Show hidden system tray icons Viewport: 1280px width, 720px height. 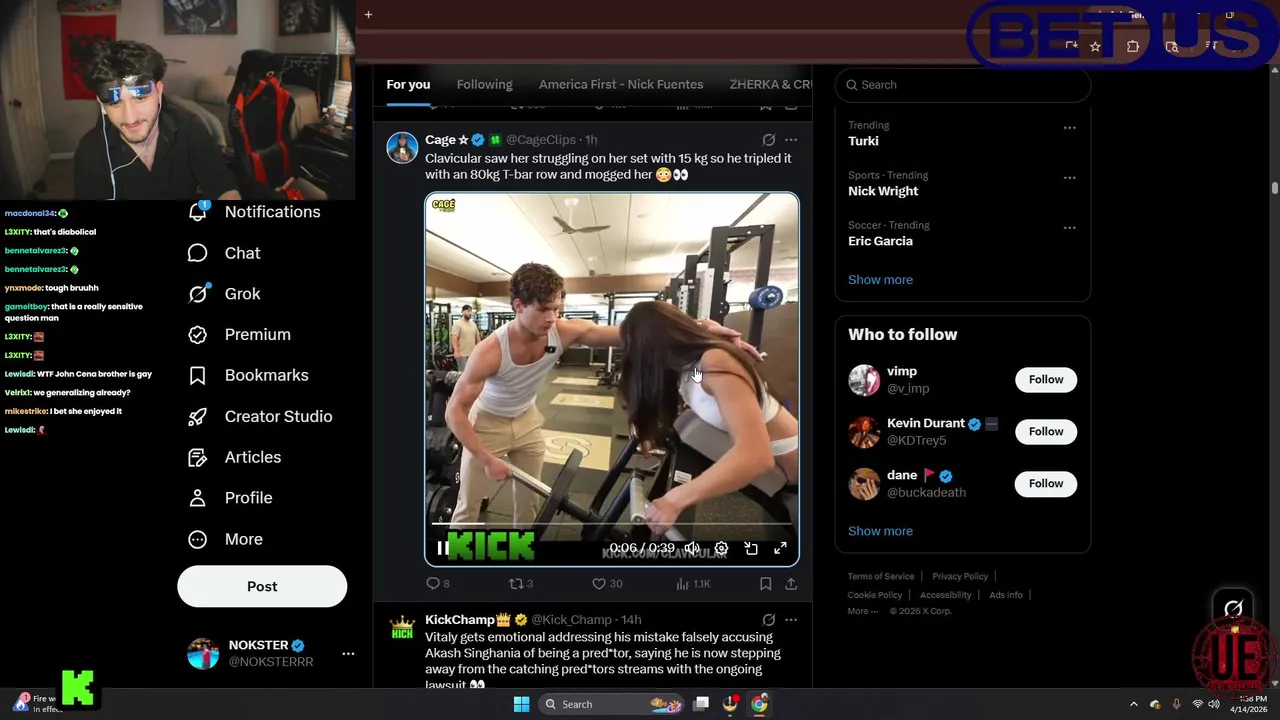tap(1133, 704)
